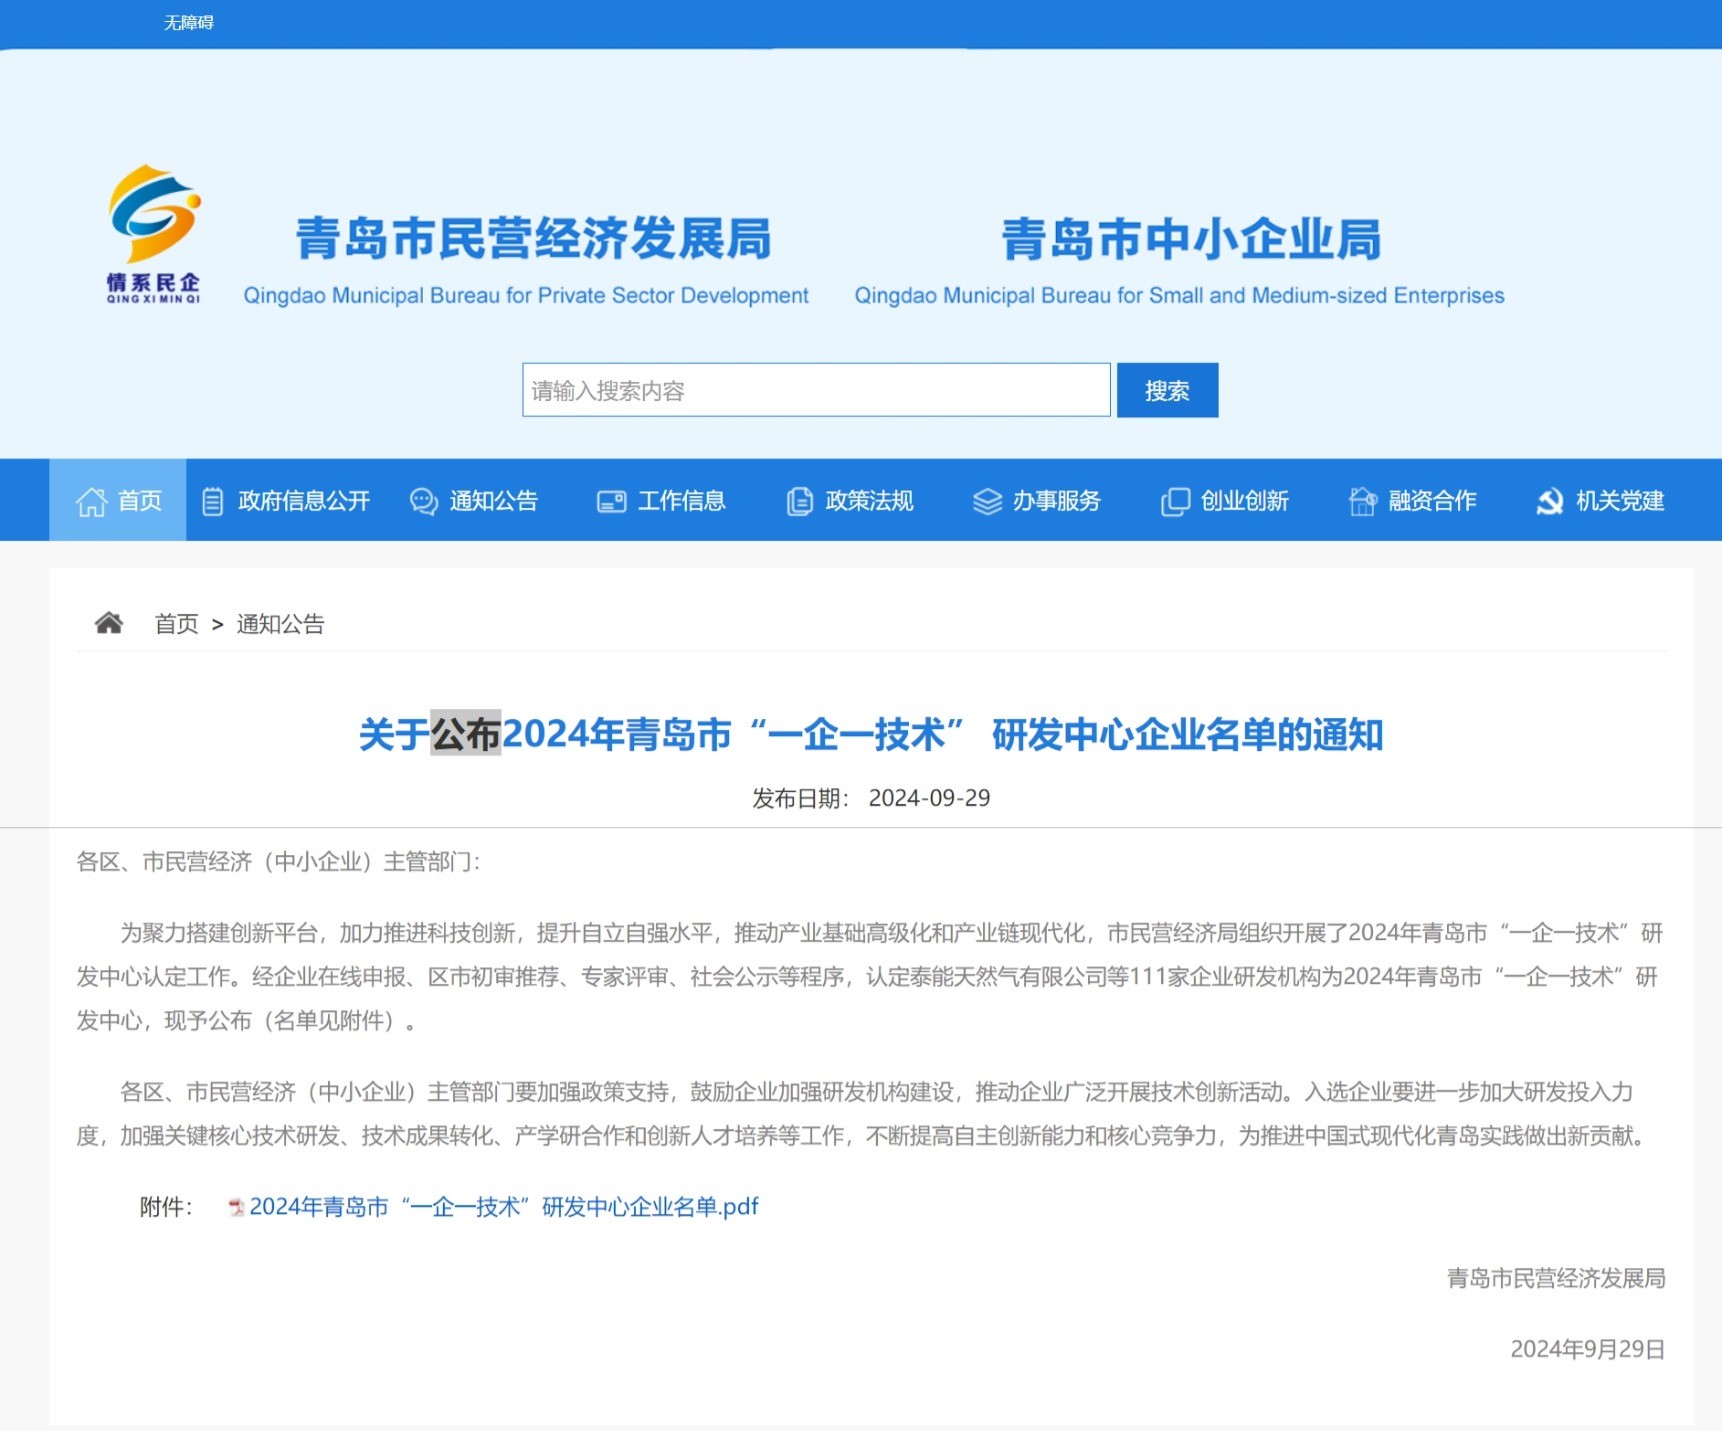This screenshot has width=1722, height=1431.
Task: Open the 2024年青岛市一企一技术 PDF attachment
Action: coord(503,1206)
